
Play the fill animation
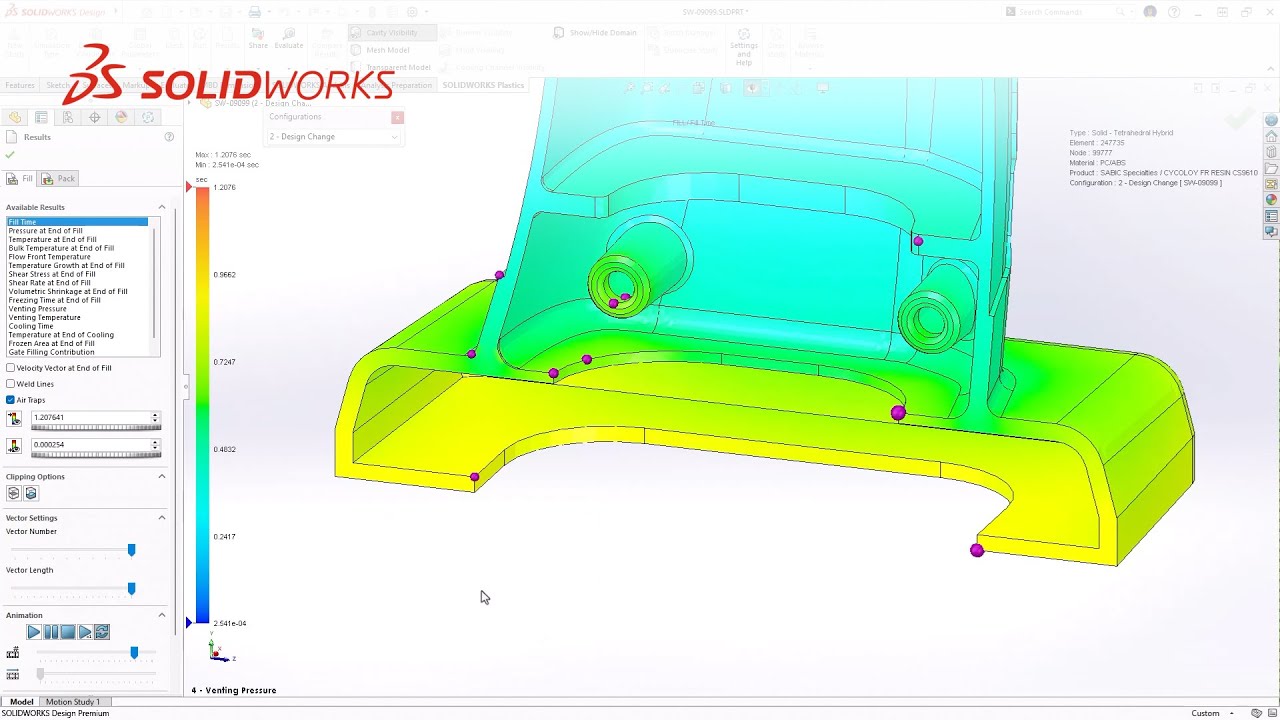(x=34, y=632)
